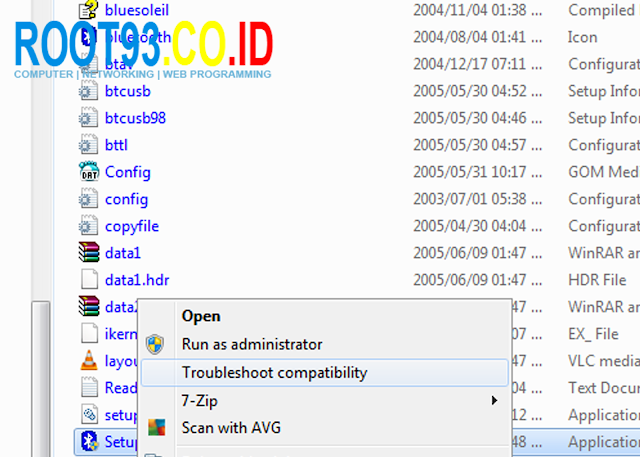The image size is (640, 457).
Task: Click the VLC cone icon
Action: coord(89,360)
